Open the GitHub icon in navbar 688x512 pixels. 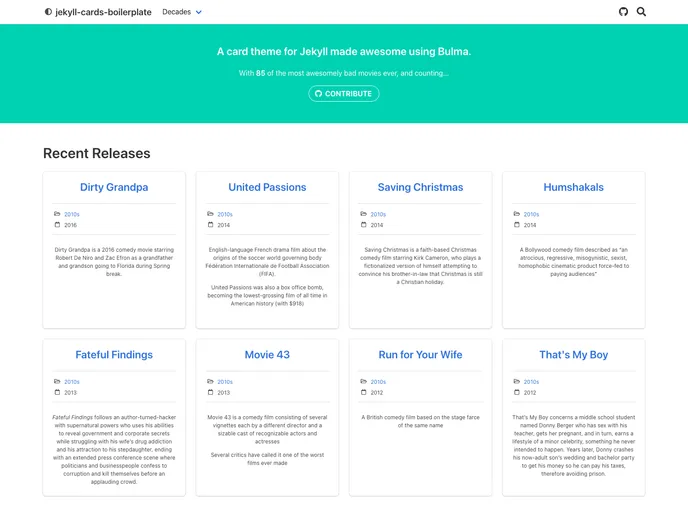623,12
